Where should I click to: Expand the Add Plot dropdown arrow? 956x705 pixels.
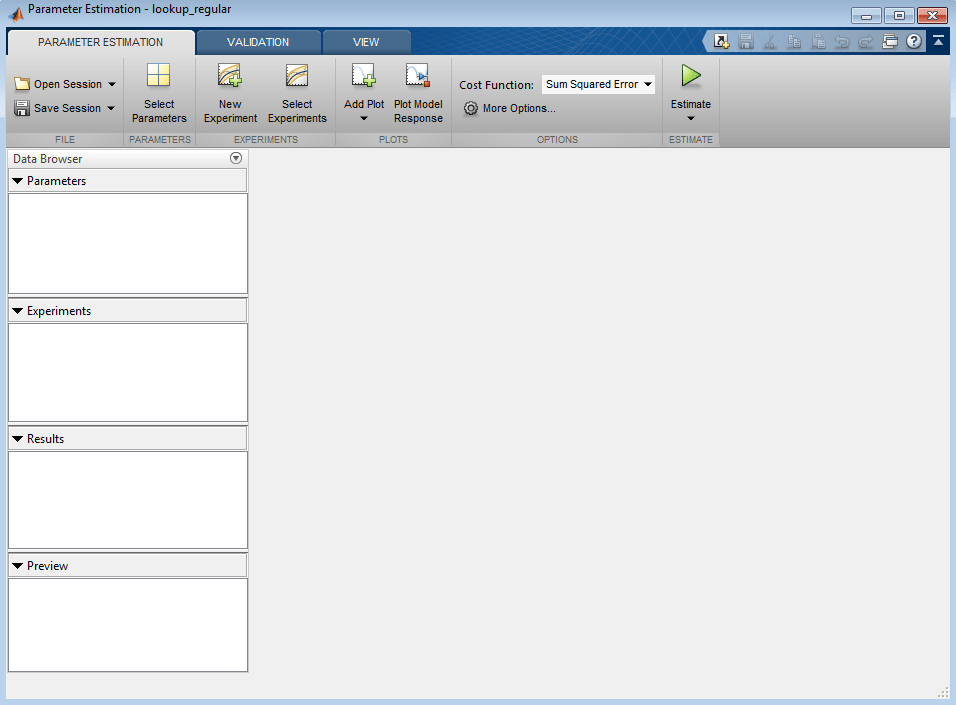point(364,118)
